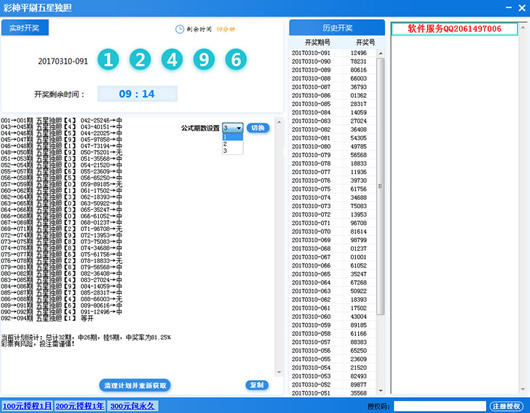
Task: Click the 复制 copy button
Action: (x=257, y=385)
